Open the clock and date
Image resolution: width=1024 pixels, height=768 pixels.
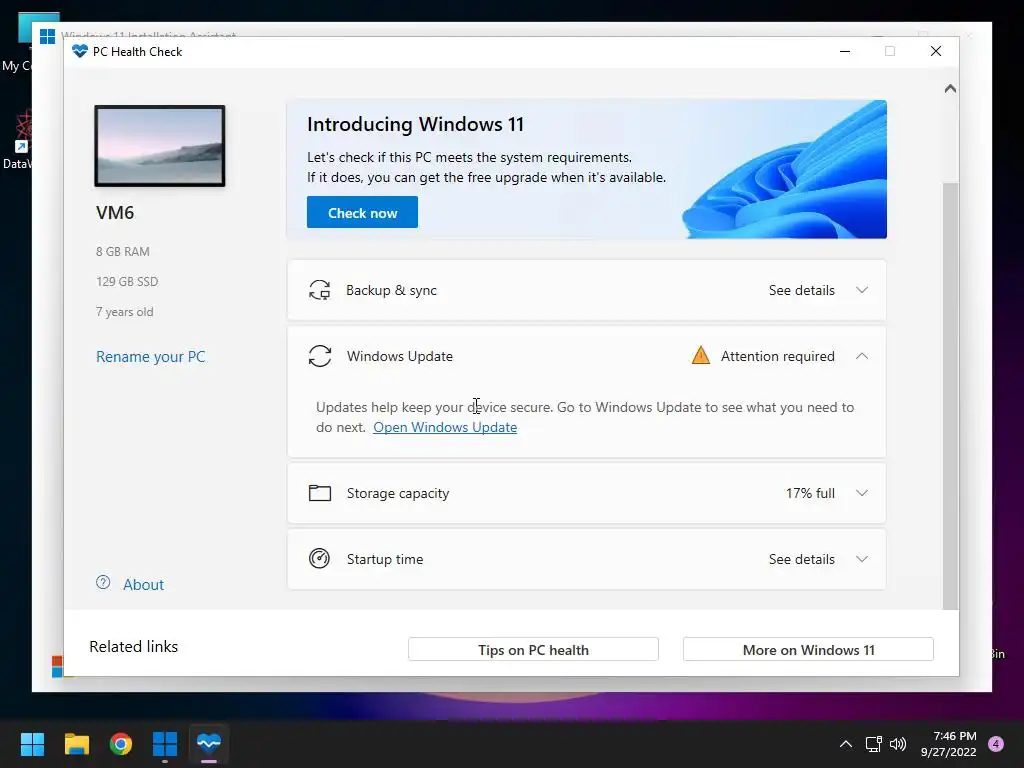(948, 744)
